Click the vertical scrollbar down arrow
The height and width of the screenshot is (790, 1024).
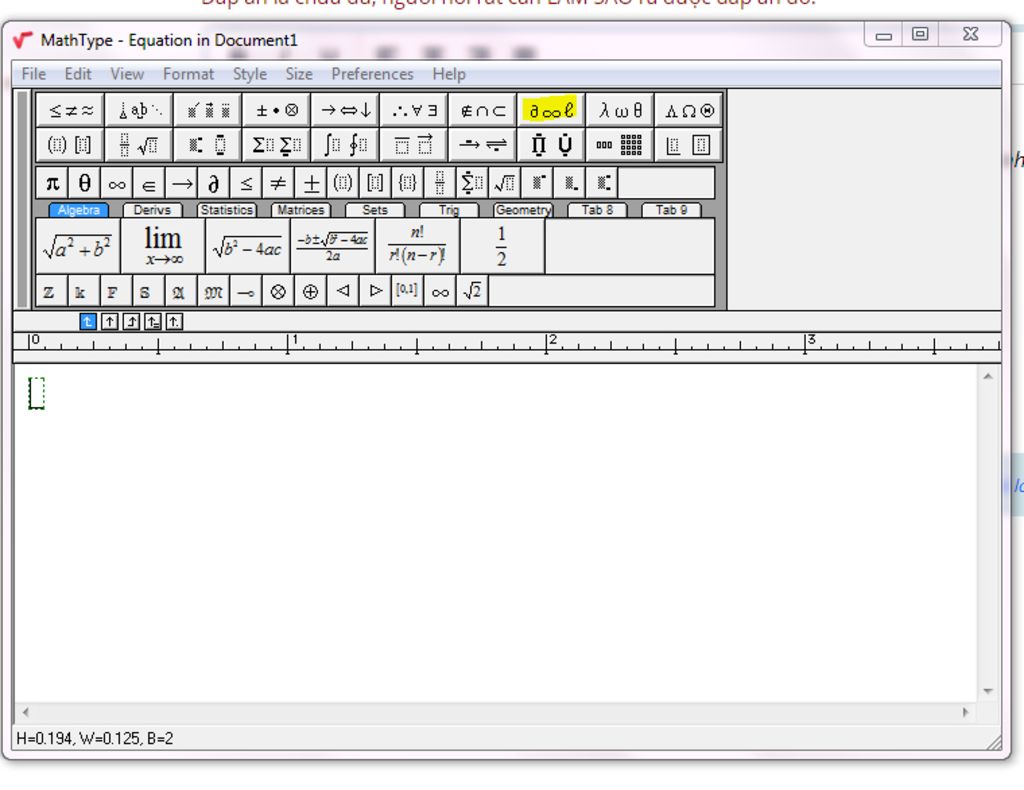[x=987, y=691]
